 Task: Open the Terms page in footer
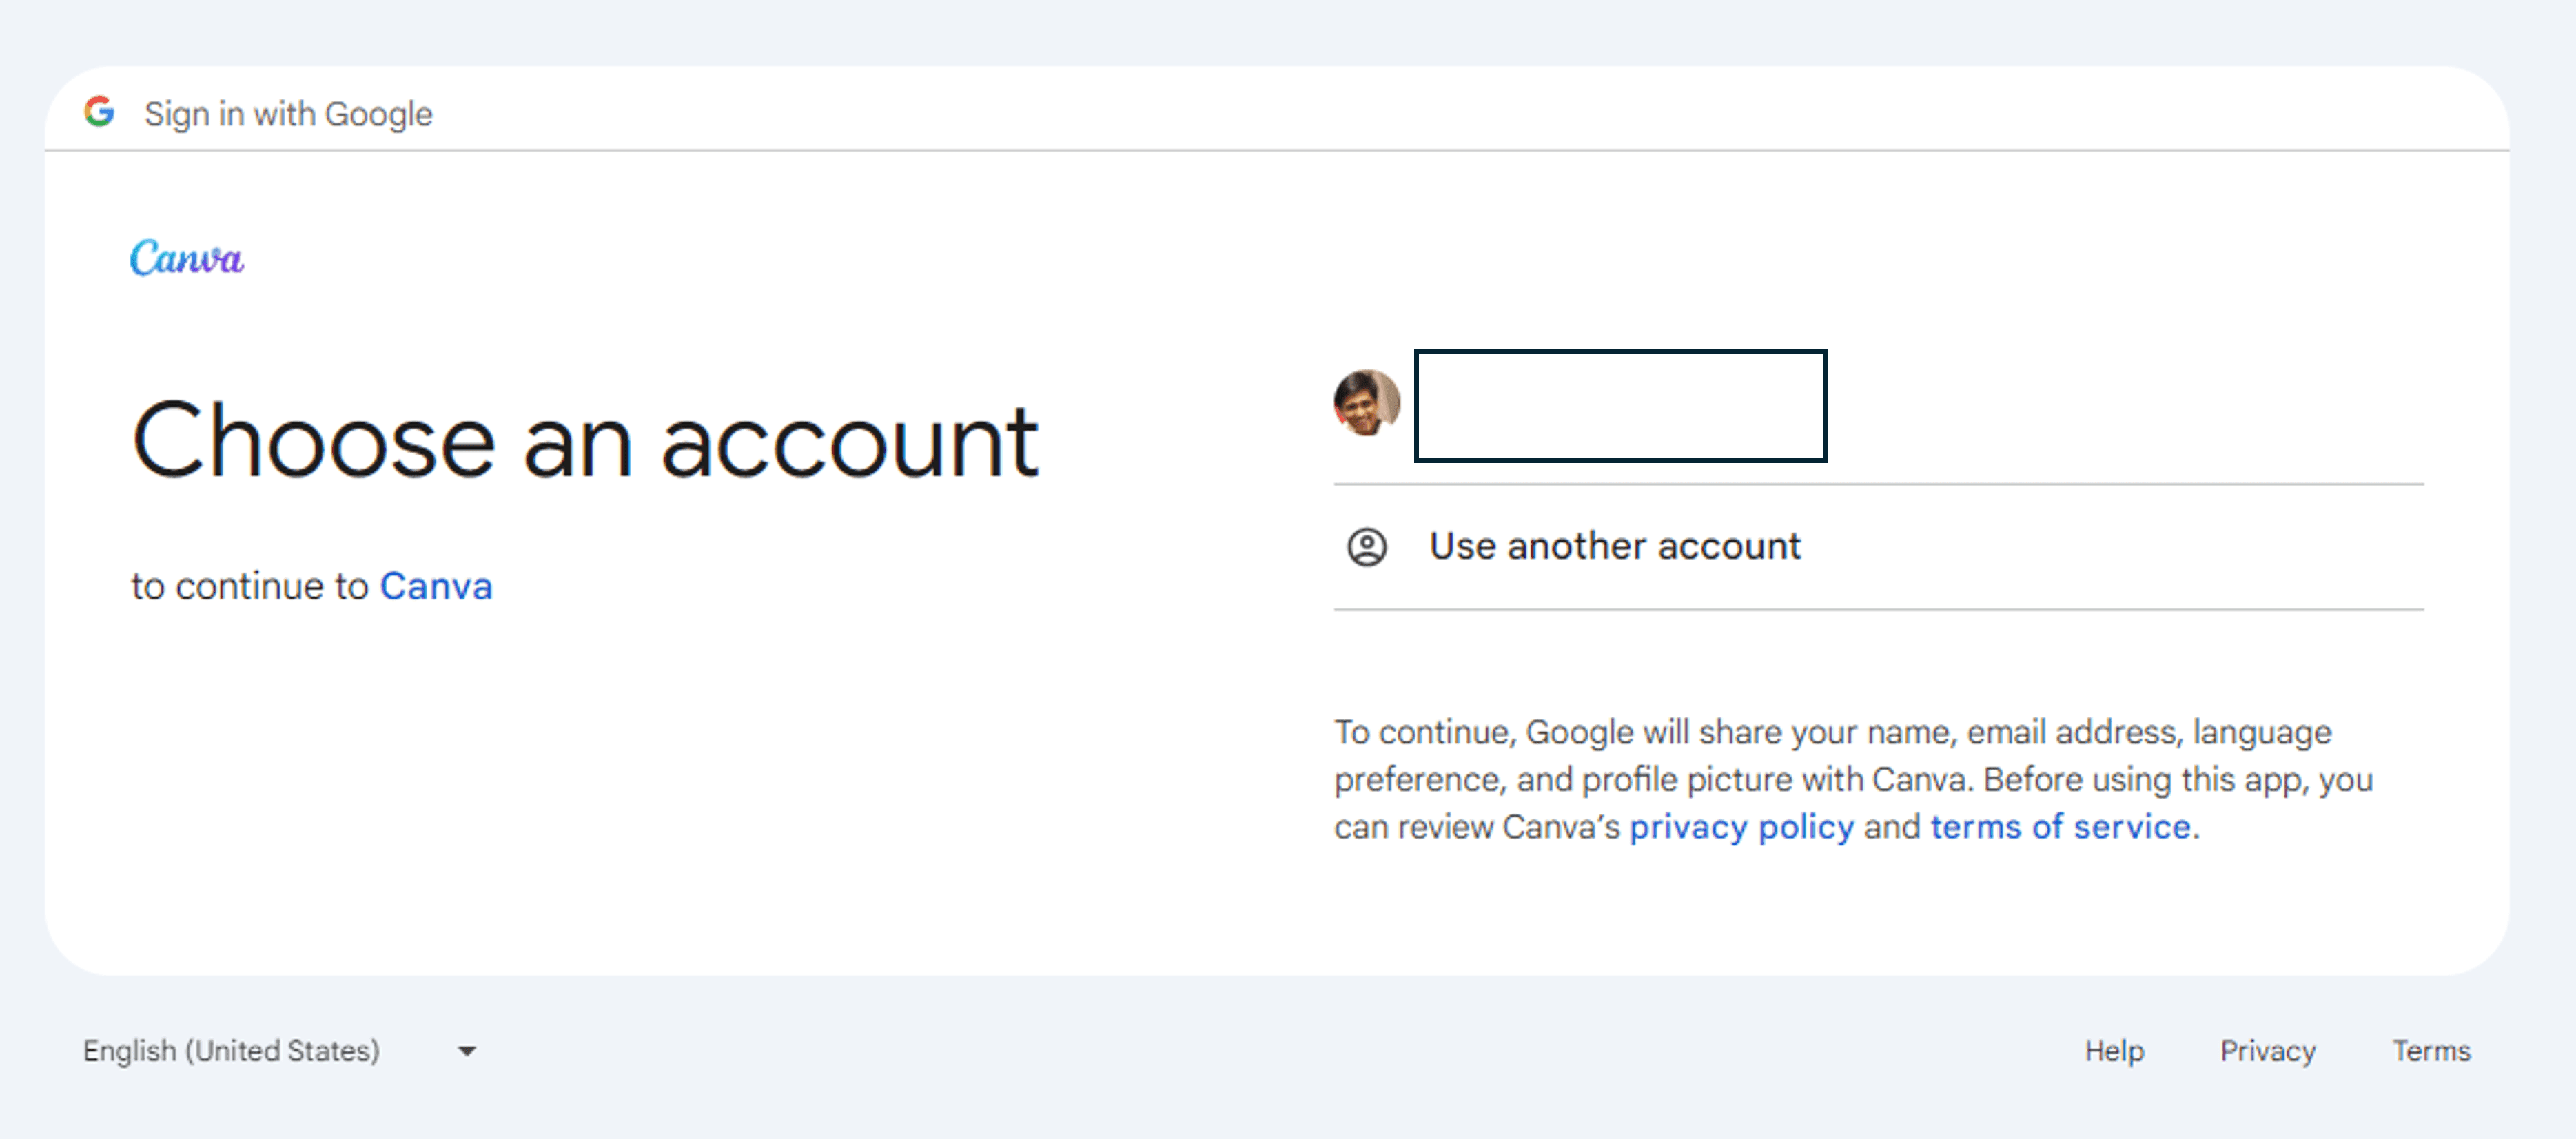coord(2432,1051)
